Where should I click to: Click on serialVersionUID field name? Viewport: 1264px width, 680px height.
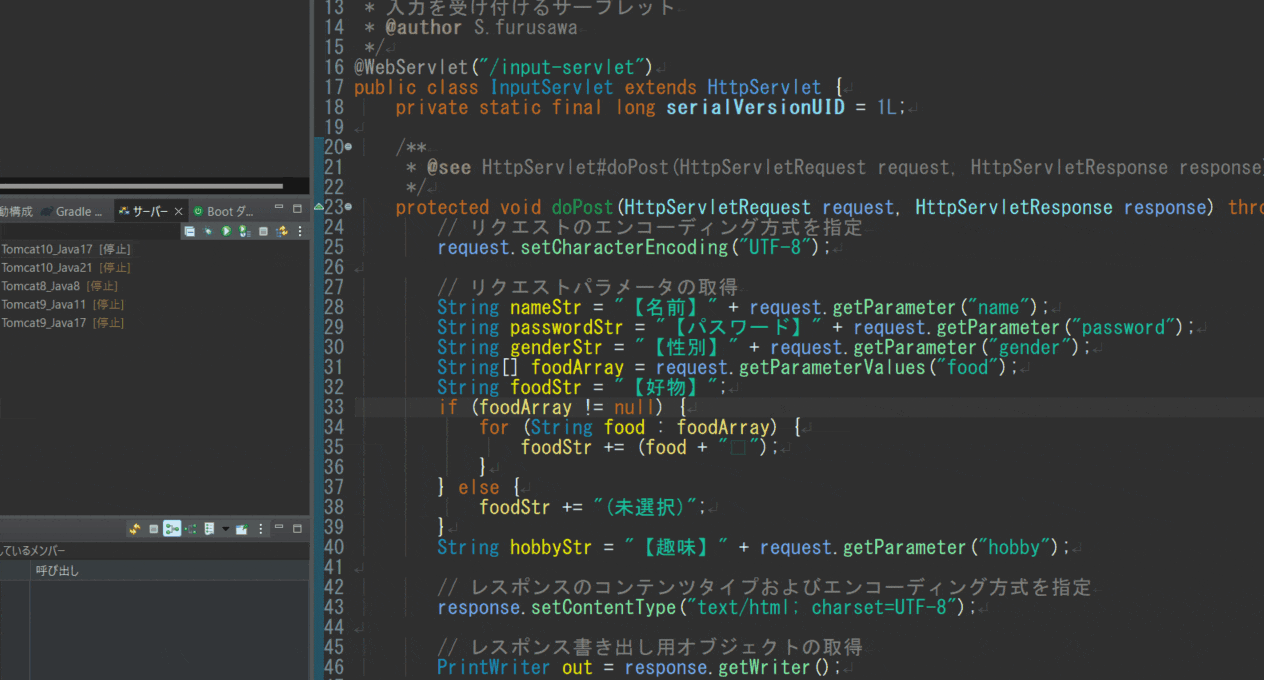(755, 108)
